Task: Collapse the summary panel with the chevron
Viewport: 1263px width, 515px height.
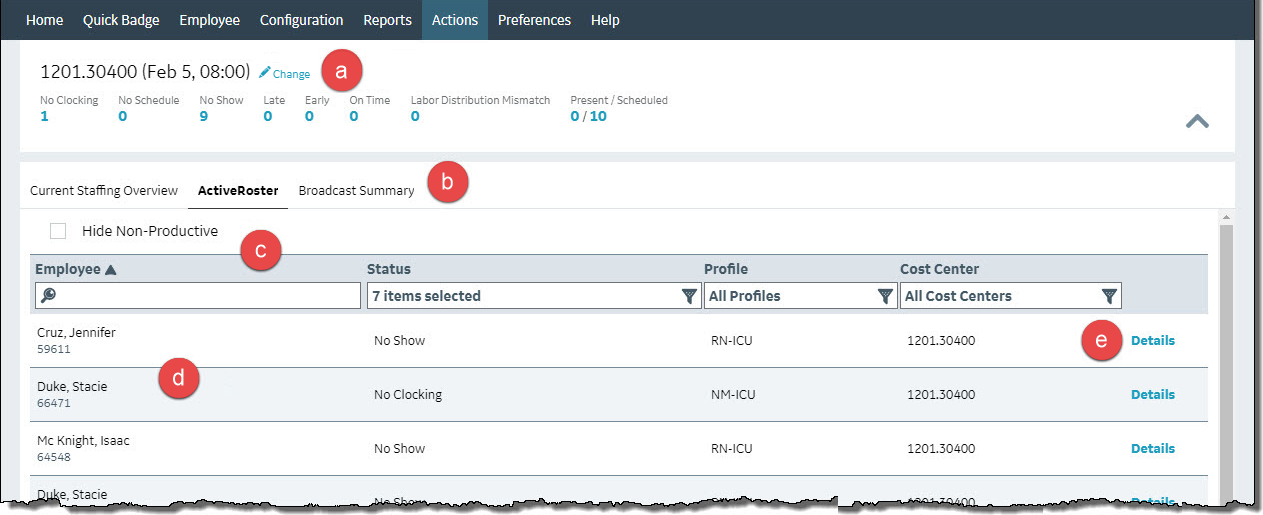Action: coord(1197,121)
